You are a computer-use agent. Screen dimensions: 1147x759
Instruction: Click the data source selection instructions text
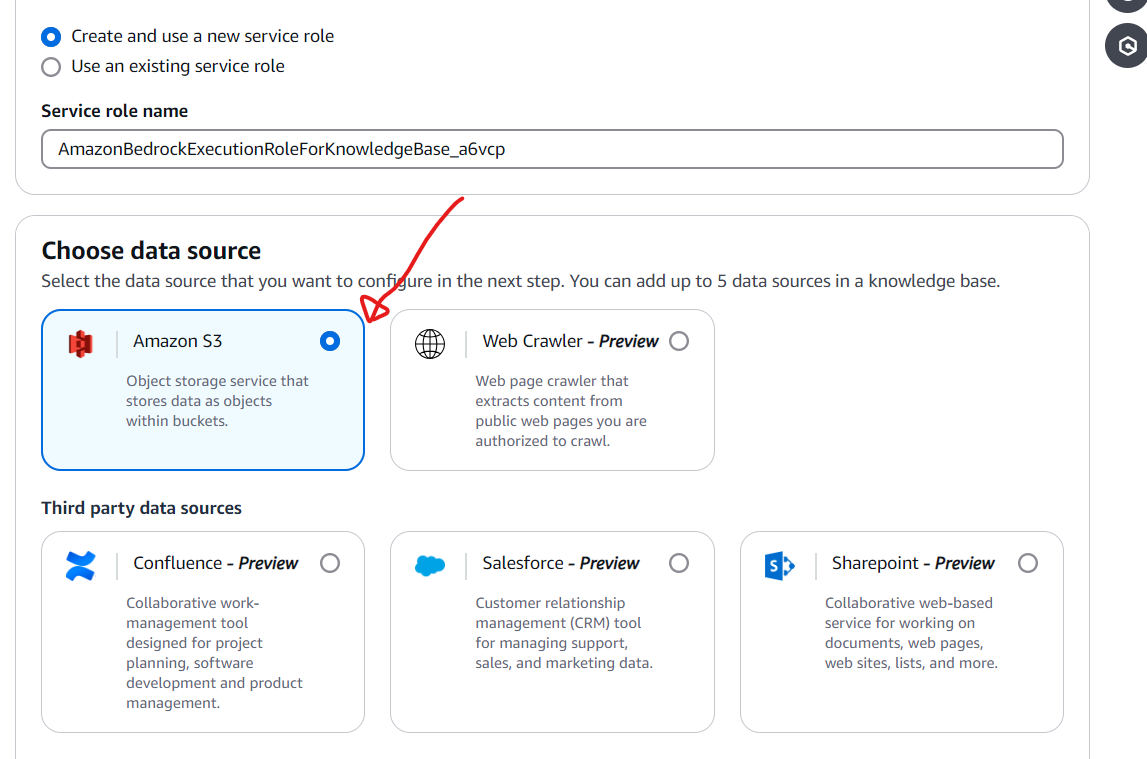tap(521, 282)
